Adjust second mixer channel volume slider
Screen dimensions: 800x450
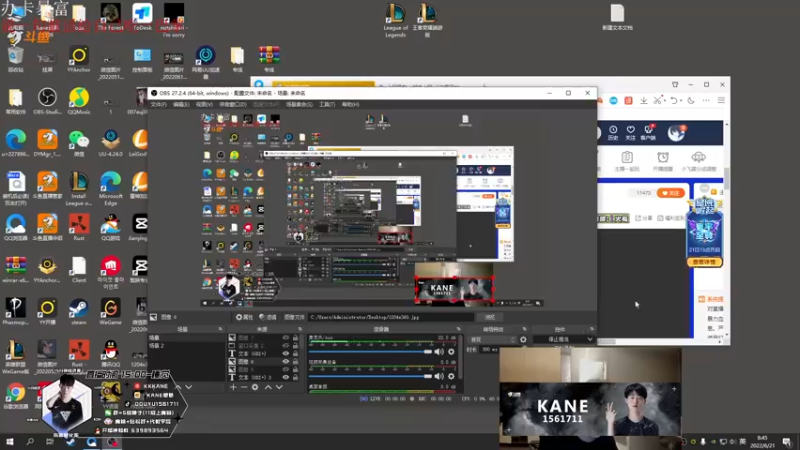click(370, 376)
